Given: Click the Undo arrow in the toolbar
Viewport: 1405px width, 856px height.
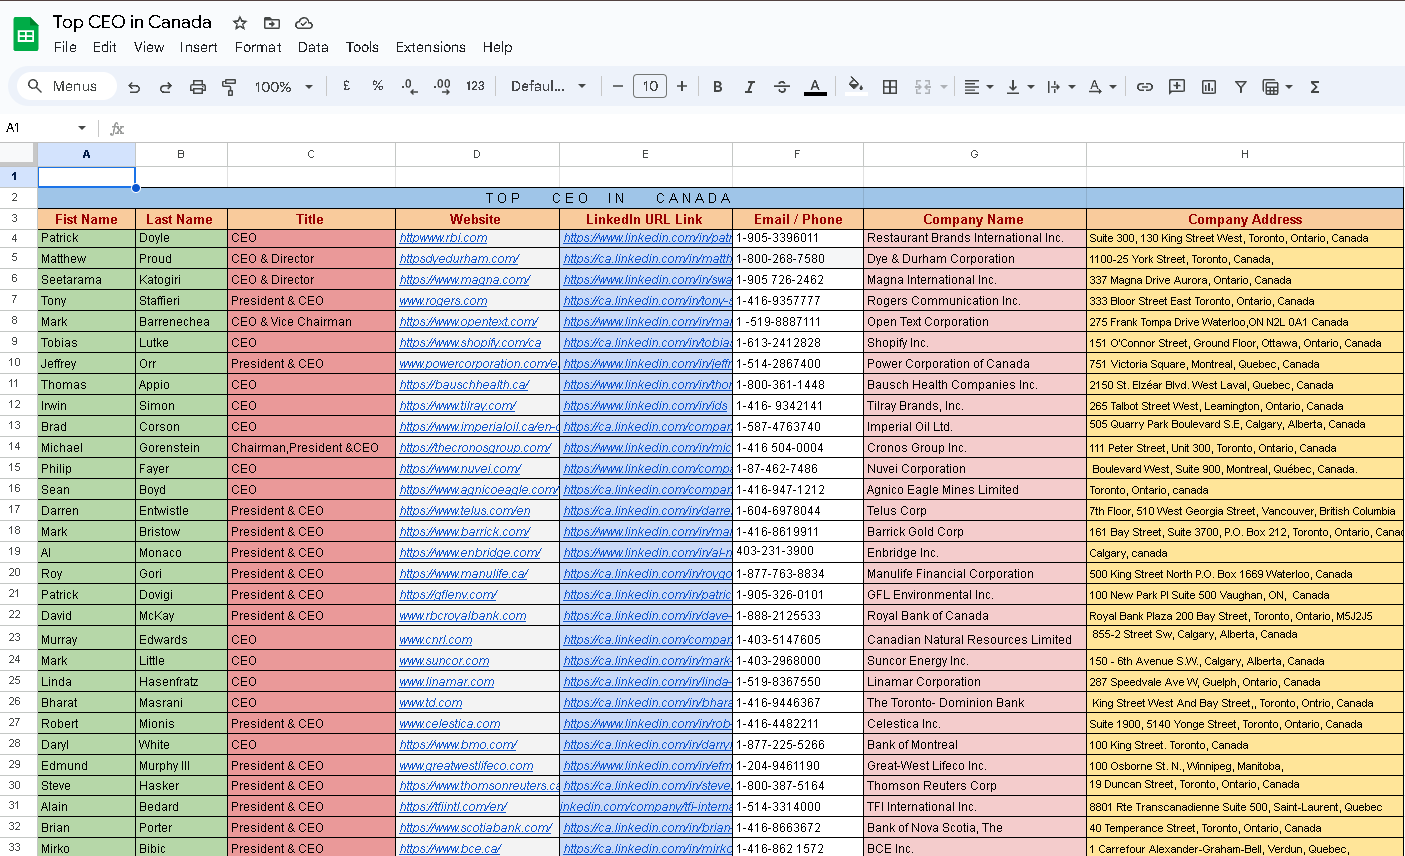Looking at the screenshot, I should tap(134, 87).
